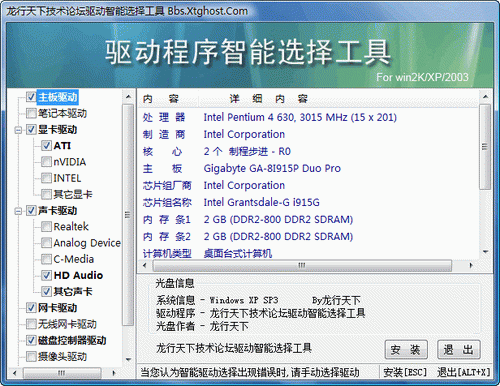The image size is (500, 386).
Task: Click the 退出 exit button
Action: (x=458, y=350)
